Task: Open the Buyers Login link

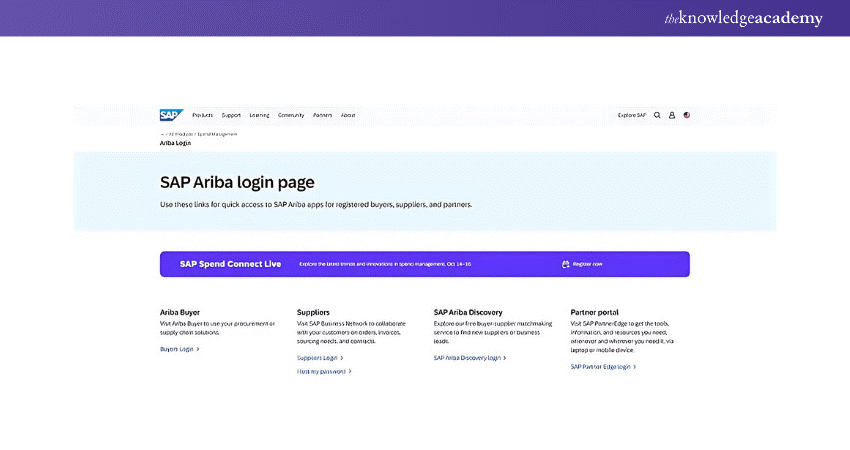Action: click(x=179, y=349)
